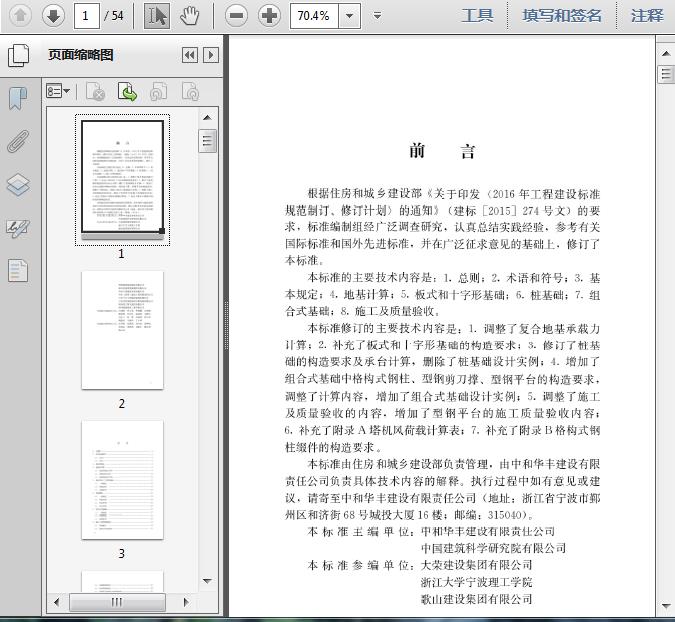Open the zoom level dropdown arrow
This screenshot has width=675, height=622.
tap(349, 16)
